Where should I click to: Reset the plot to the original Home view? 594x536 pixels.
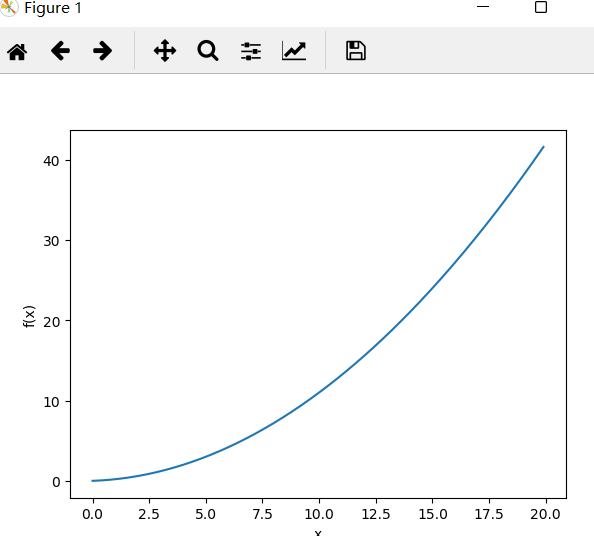(x=17, y=51)
